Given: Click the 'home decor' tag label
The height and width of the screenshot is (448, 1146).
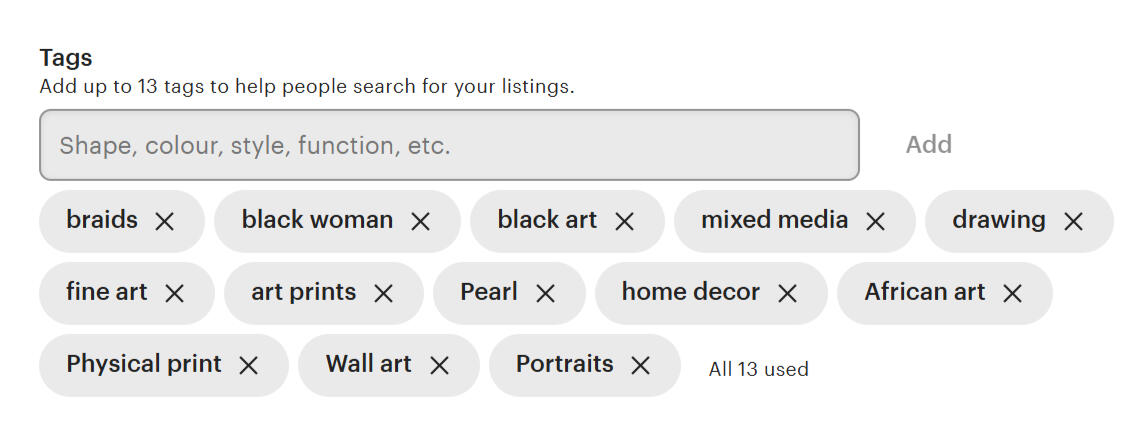Looking at the screenshot, I should (x=690, y=292).
